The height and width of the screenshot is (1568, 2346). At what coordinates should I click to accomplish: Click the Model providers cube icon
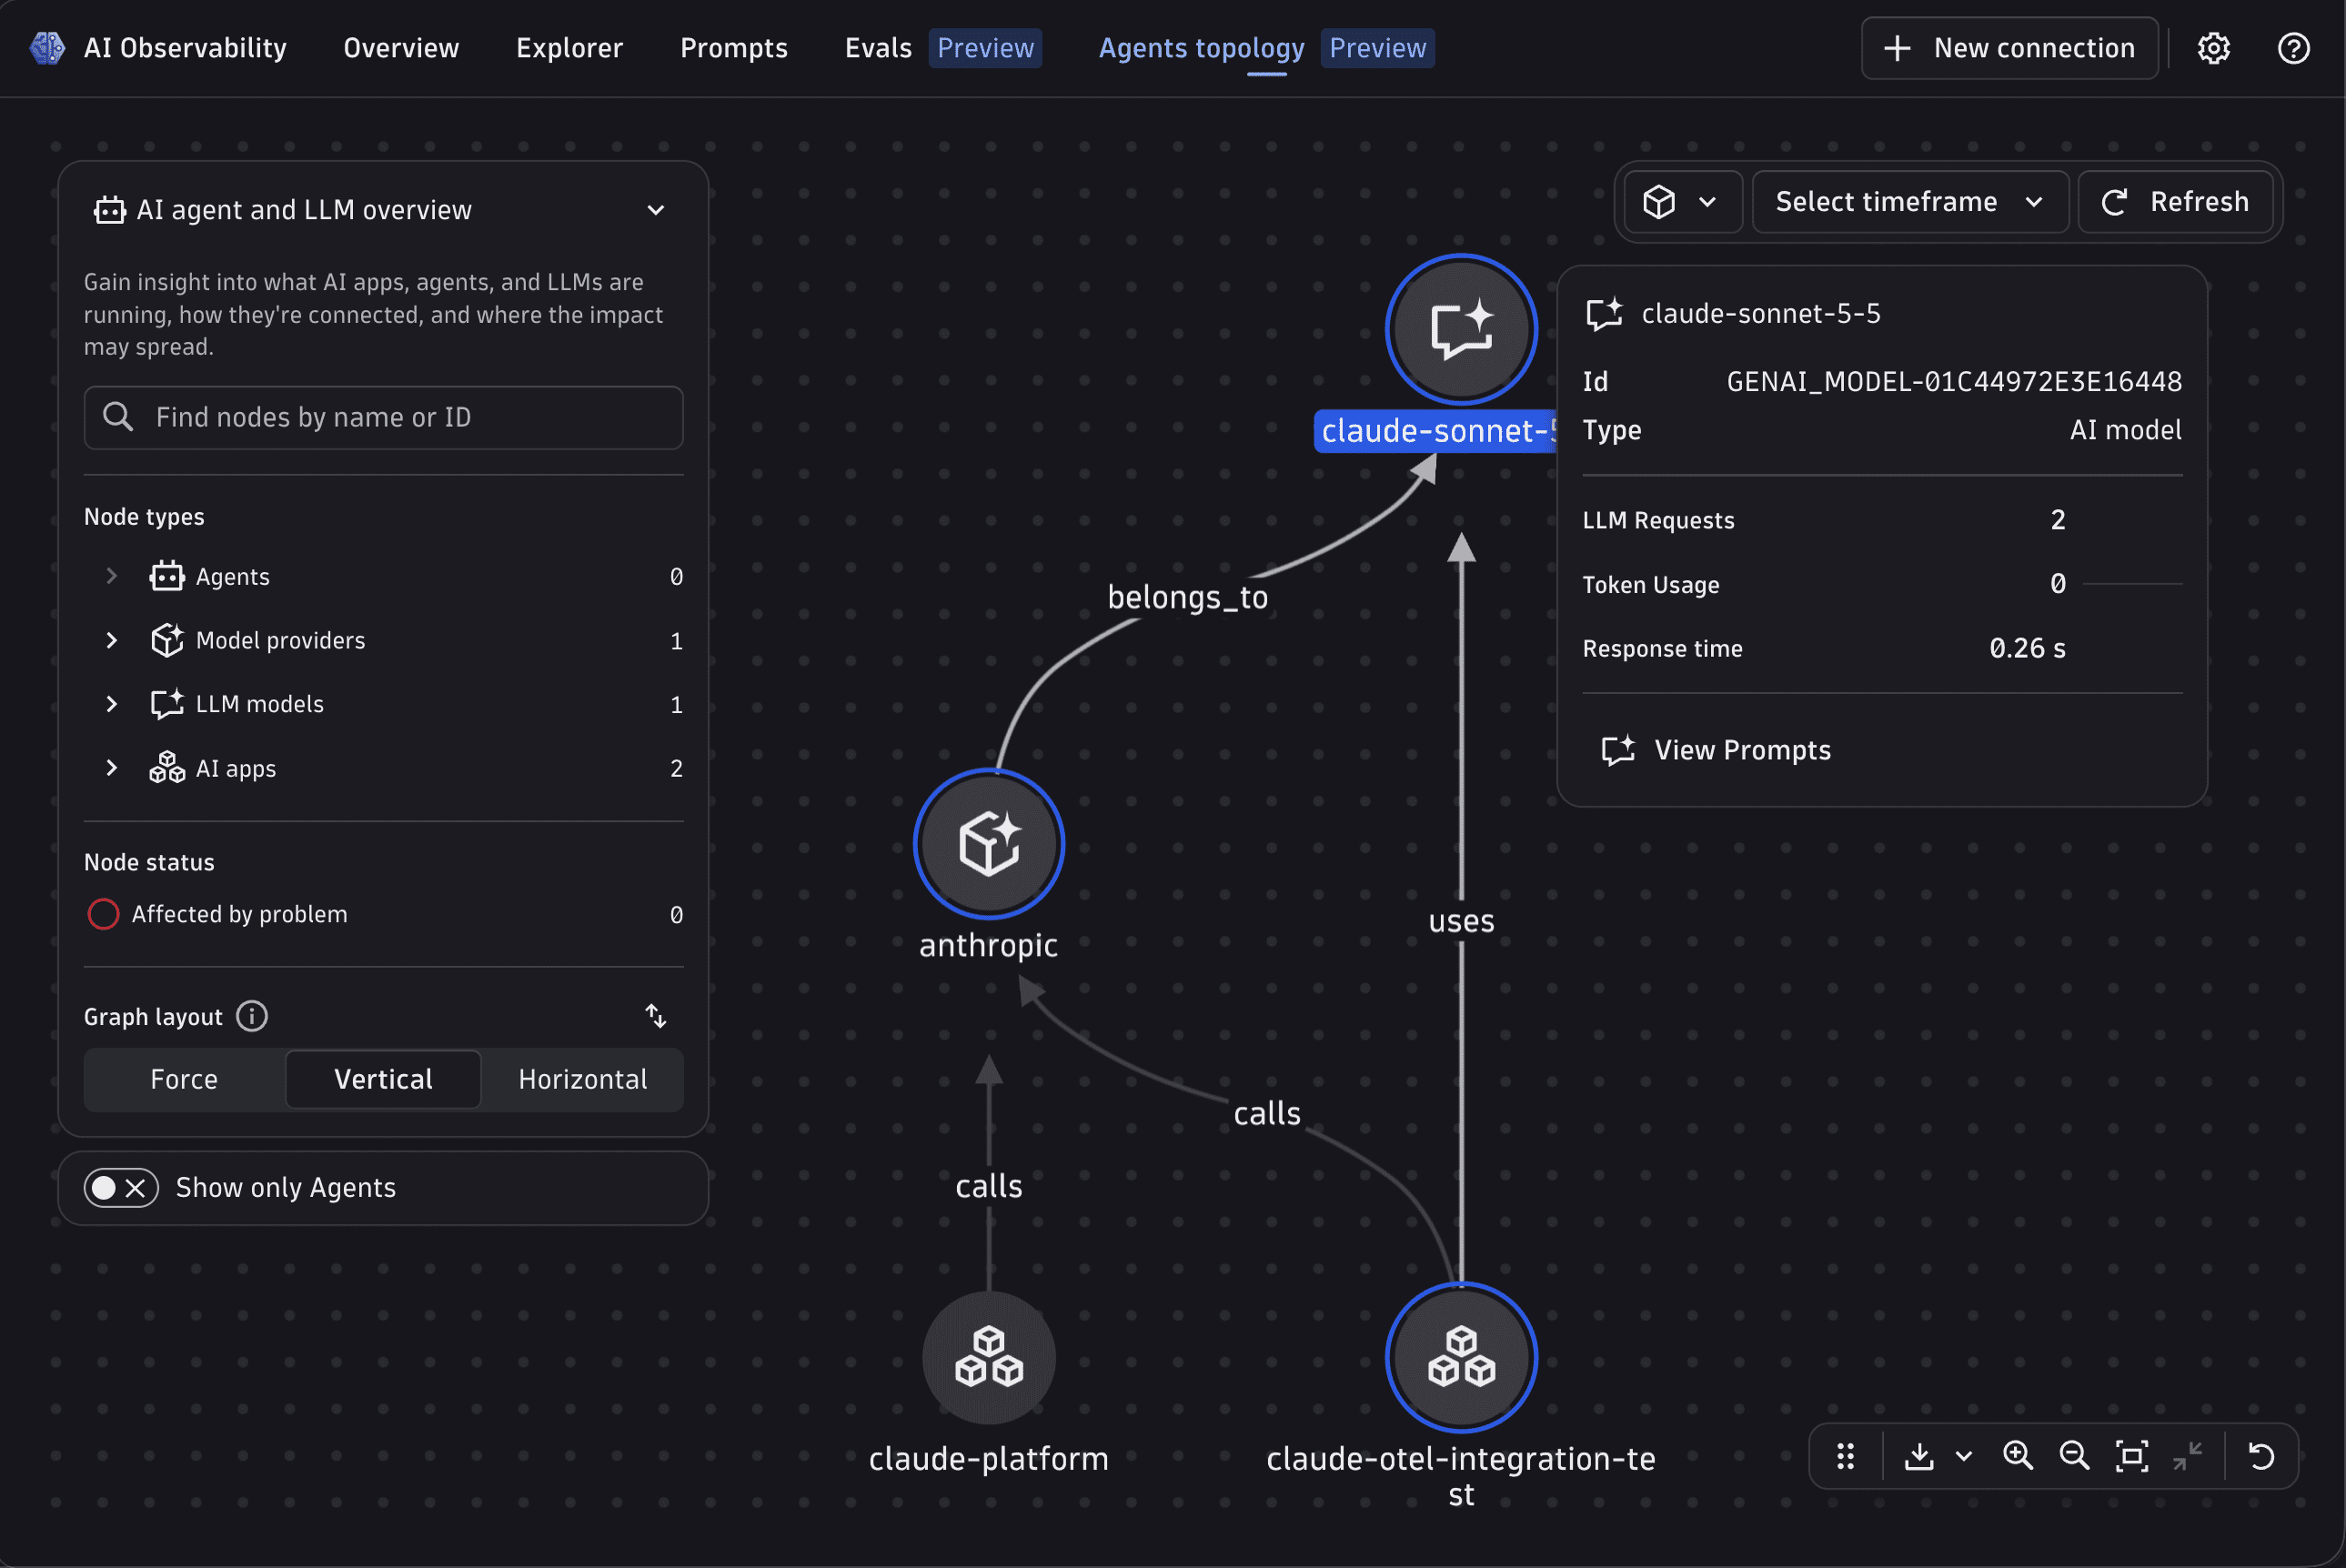pyautogui.click(x=167, y=641)
